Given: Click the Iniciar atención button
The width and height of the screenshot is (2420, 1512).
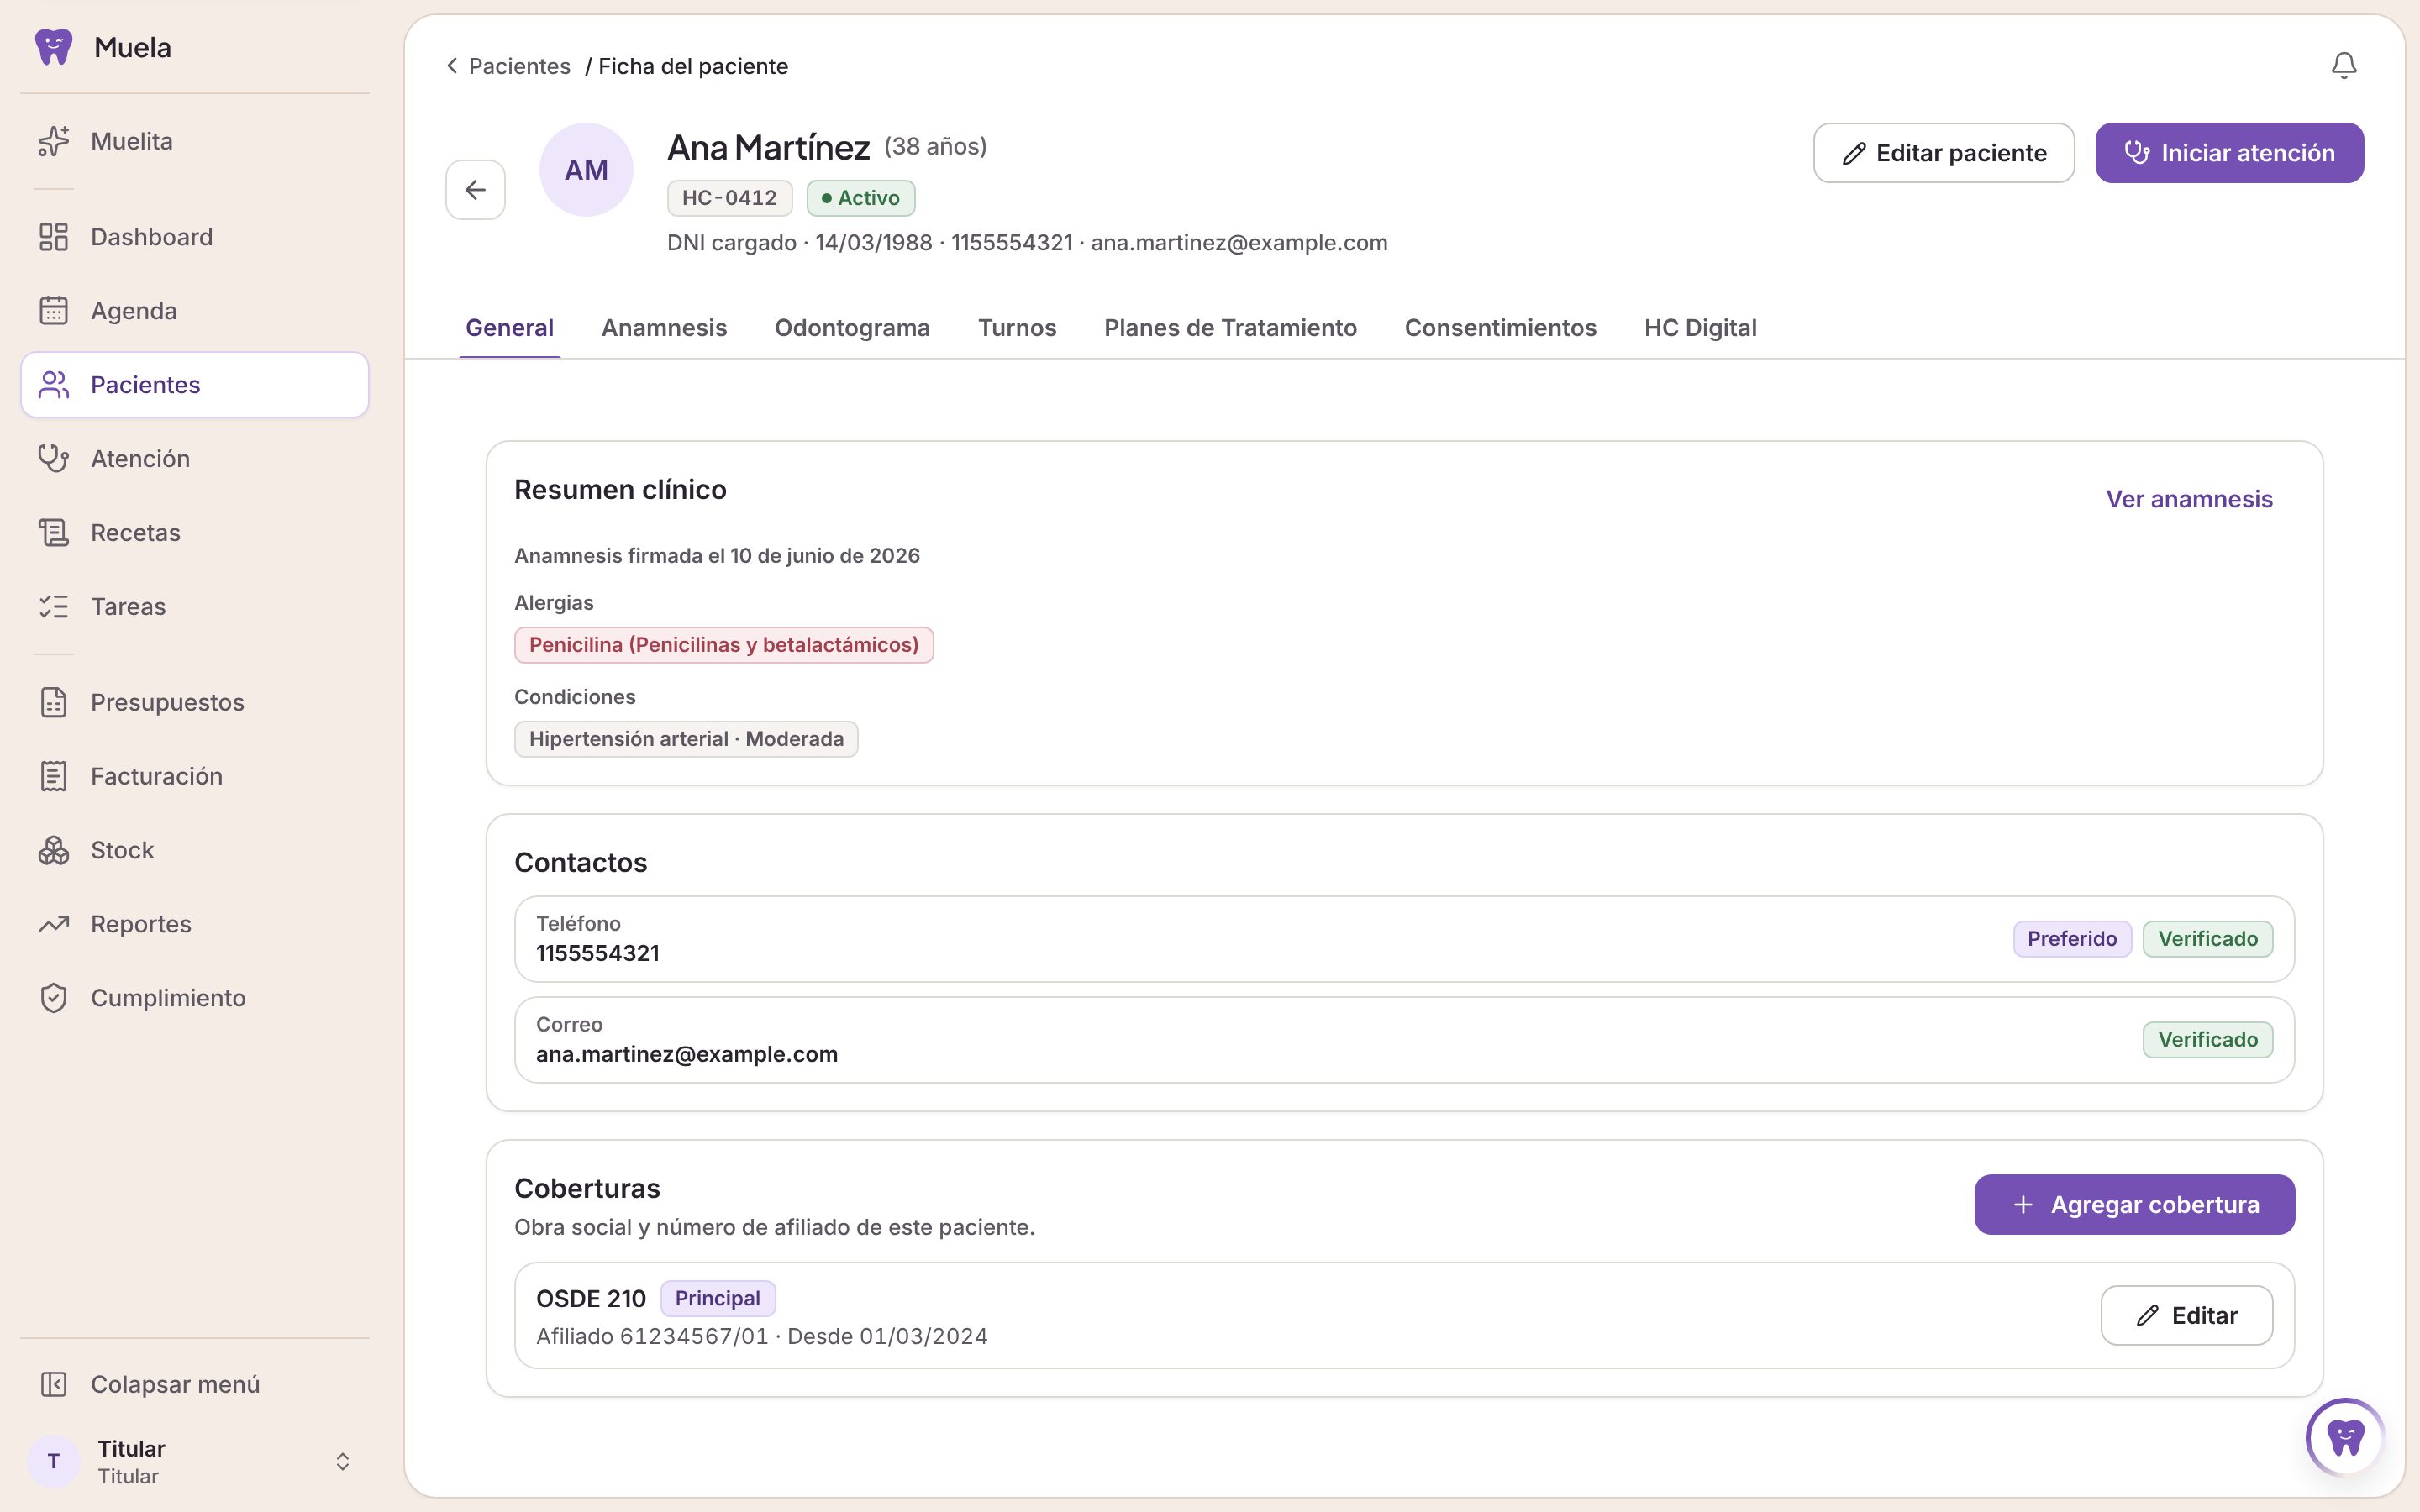Looking at the screenshot, I should (2229, 153).
